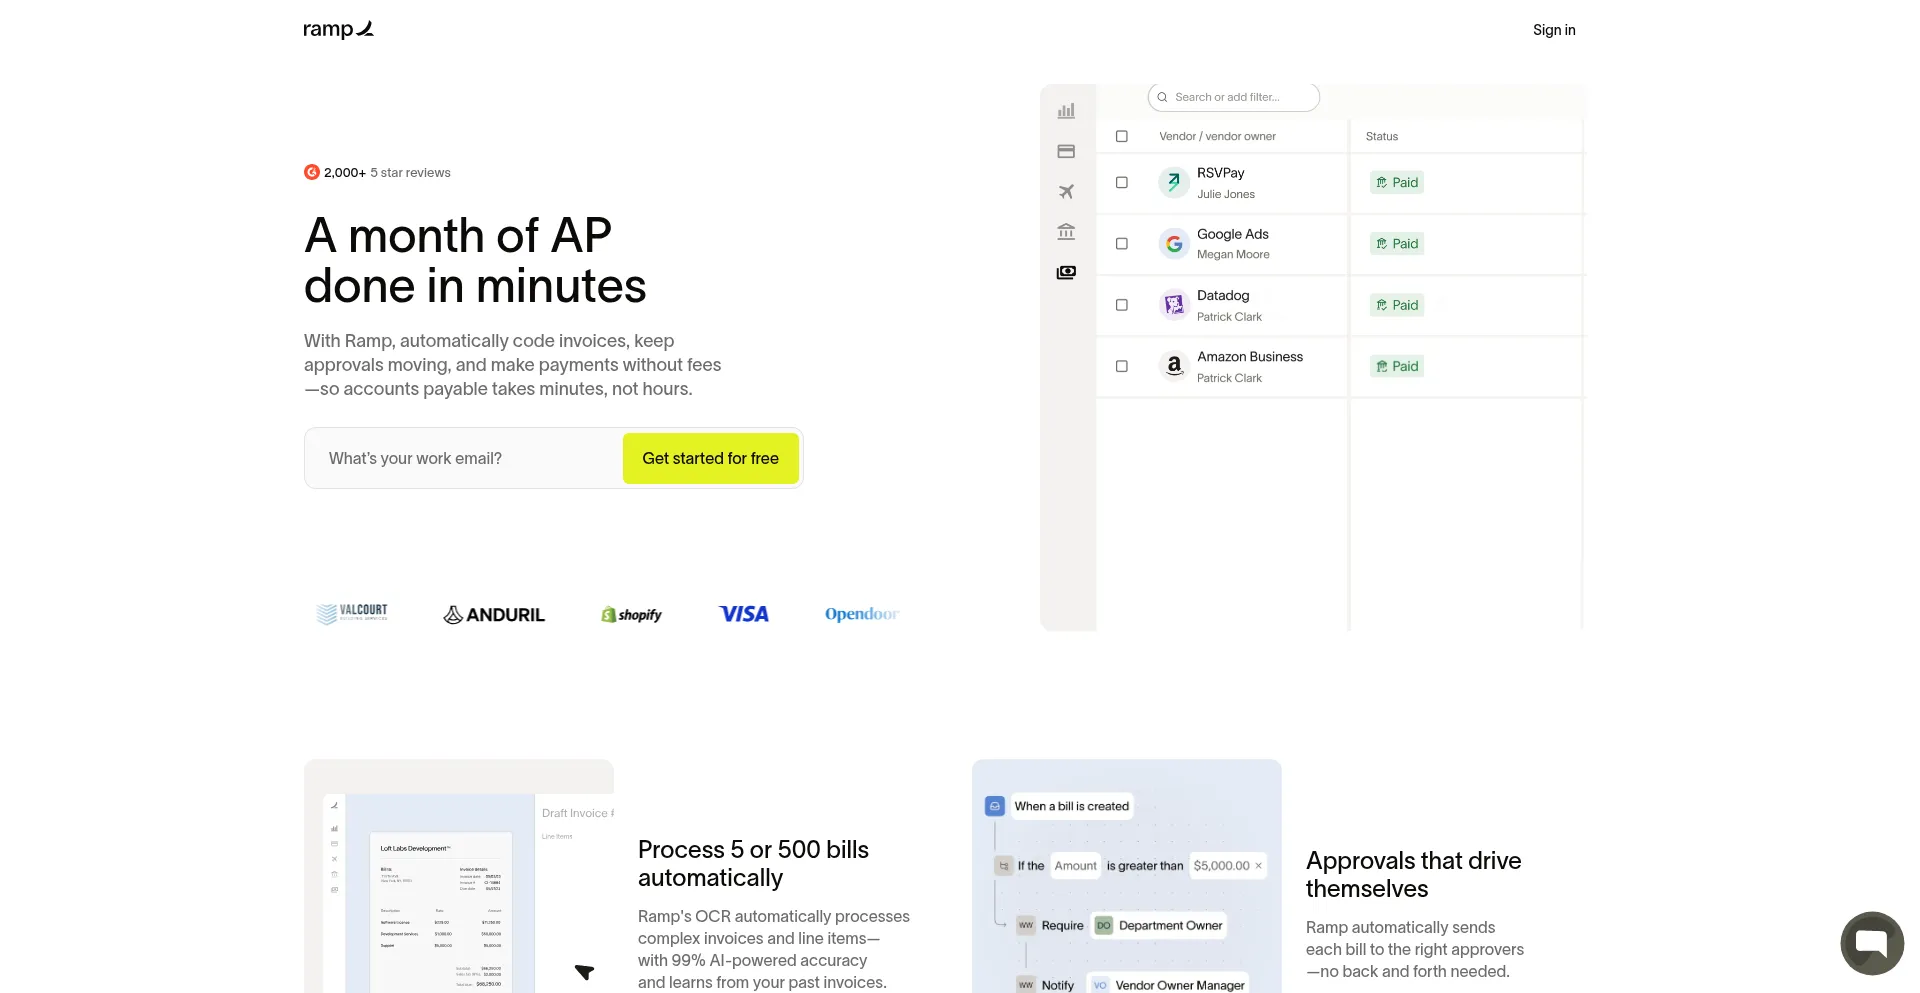Image resolution: width=1920 pixels, height=993 pixels.
Task: Click the Ramp logo
Action: tap(338, 30)
